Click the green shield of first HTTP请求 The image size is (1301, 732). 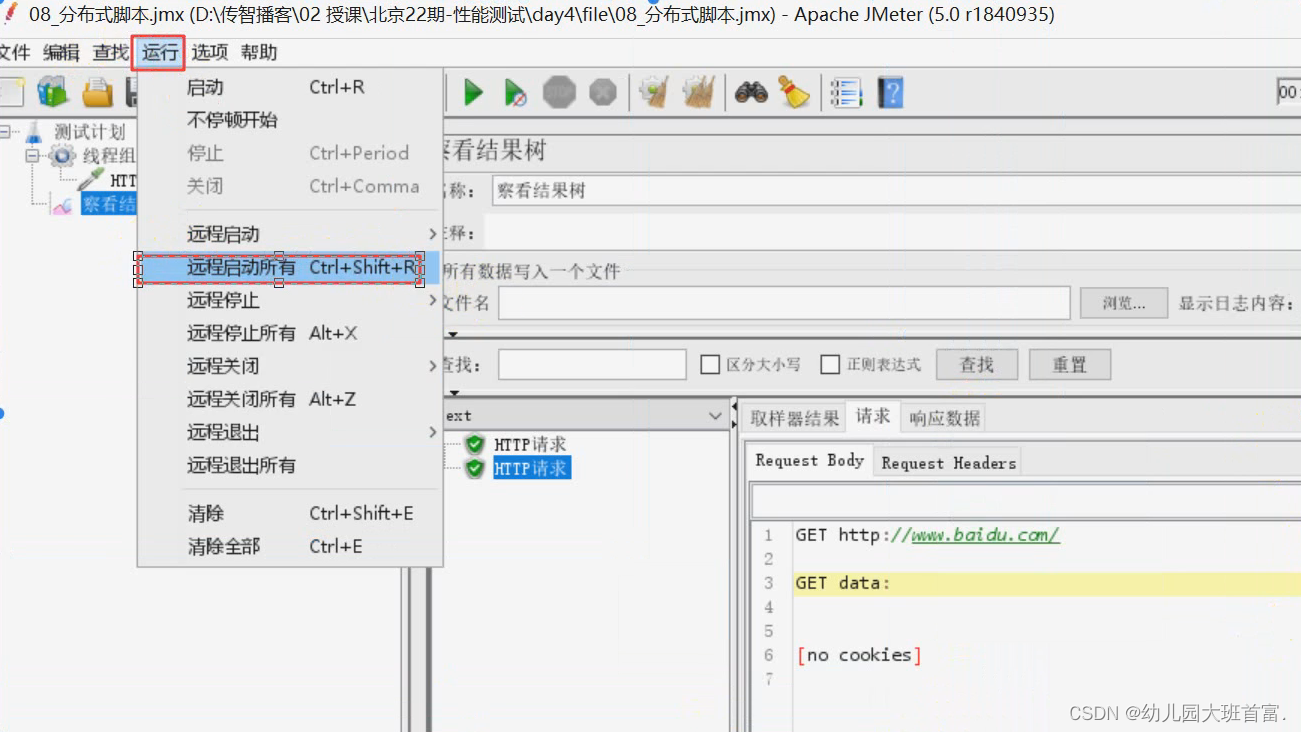(475, 444)
